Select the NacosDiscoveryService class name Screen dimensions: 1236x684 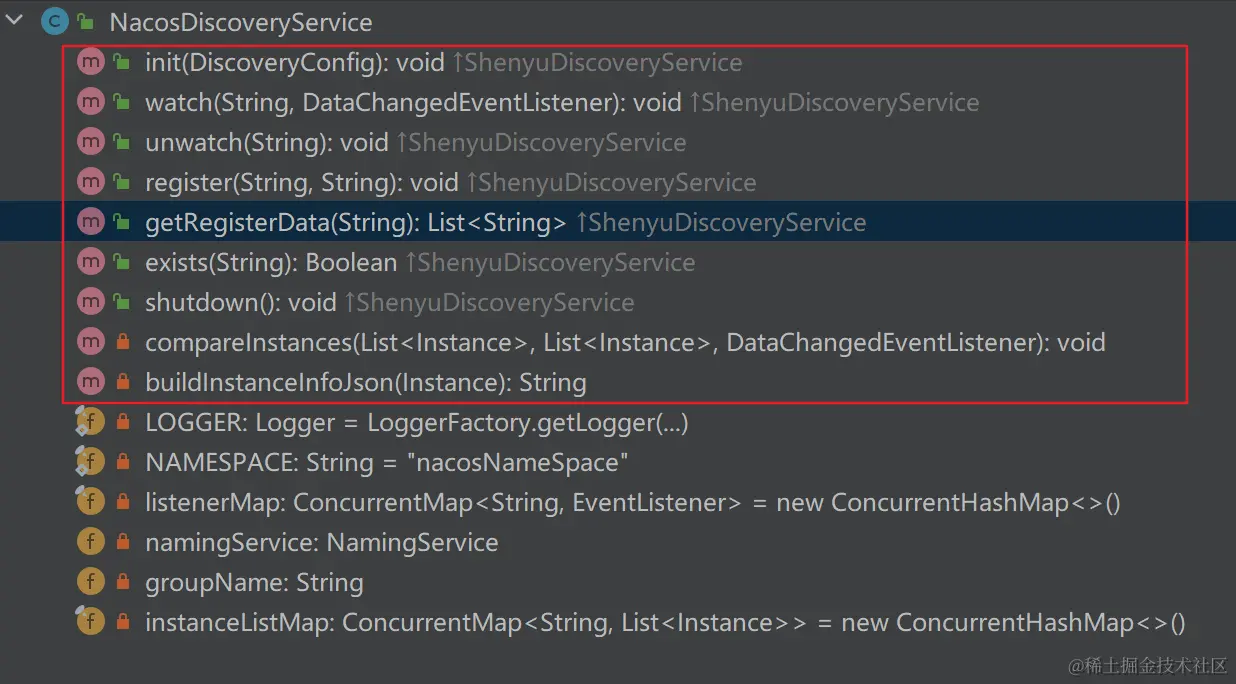241,22
